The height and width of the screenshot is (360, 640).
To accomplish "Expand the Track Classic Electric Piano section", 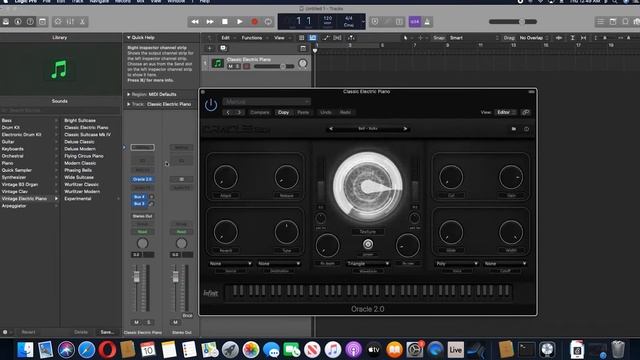I will [x=129, y=104].
